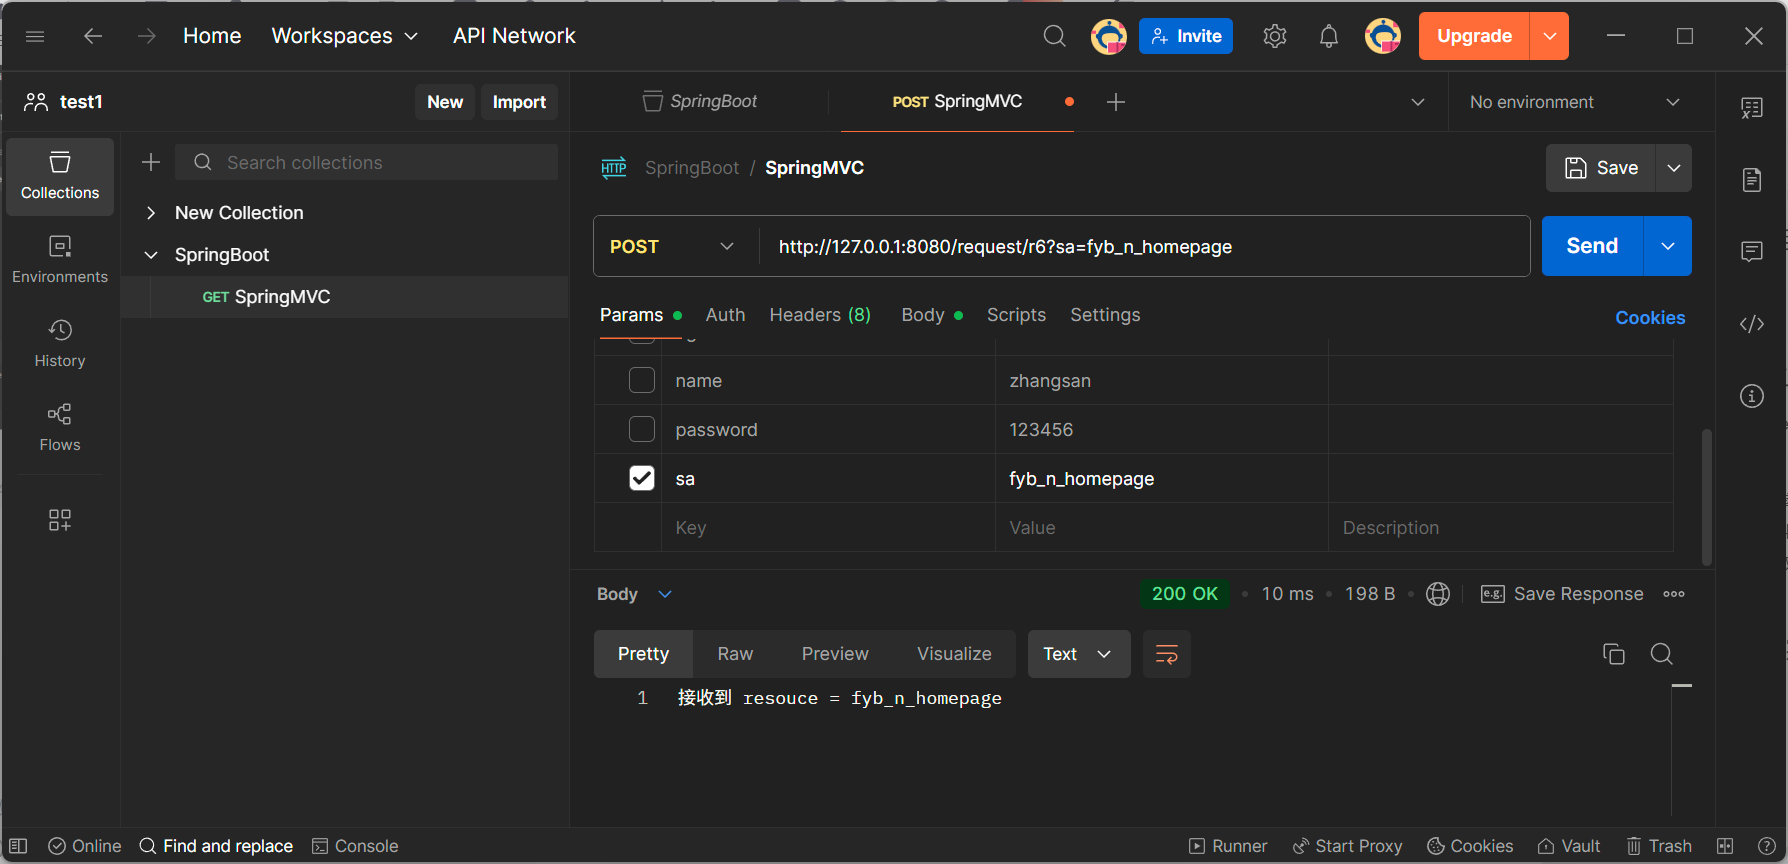Image resolution: width=1788 pixels, height=864 pixels.
Task: Go forward with the right arrow
Action: click(147, 36)
